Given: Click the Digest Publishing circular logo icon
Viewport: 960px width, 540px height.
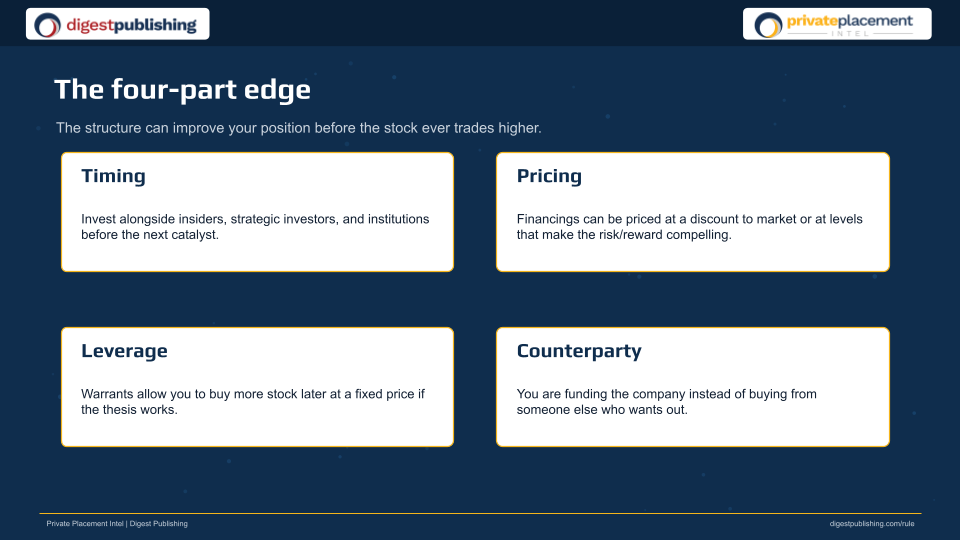Looking at the screenshot, I should point(47,25).
